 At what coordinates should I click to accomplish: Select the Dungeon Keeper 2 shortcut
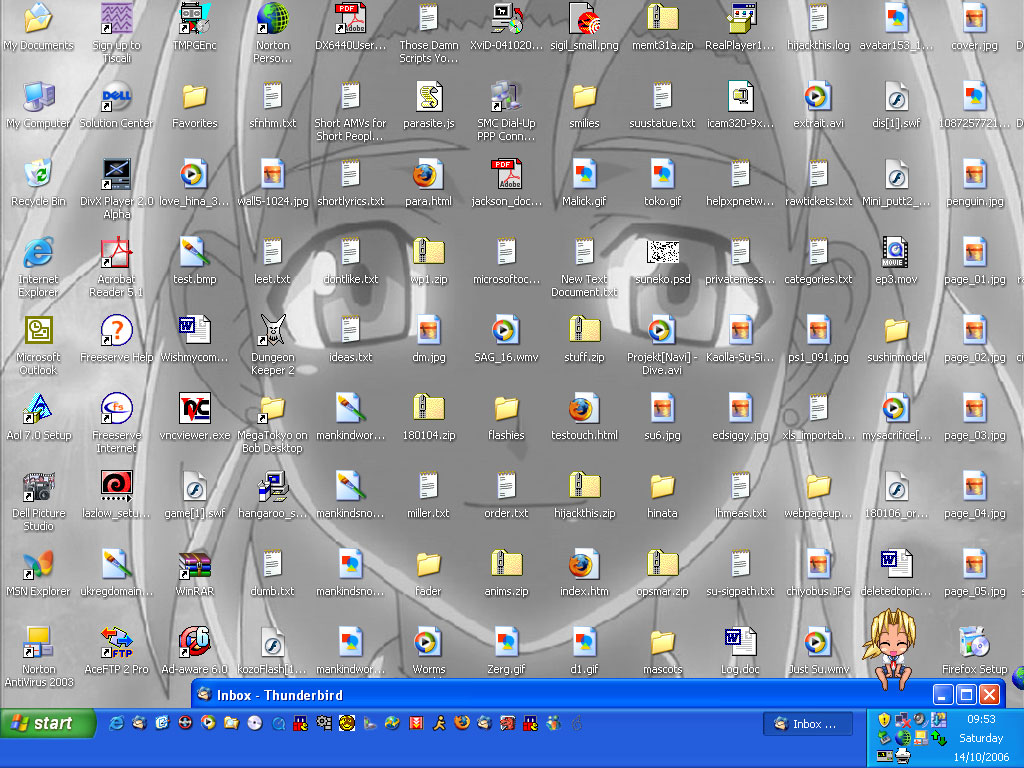272,344
